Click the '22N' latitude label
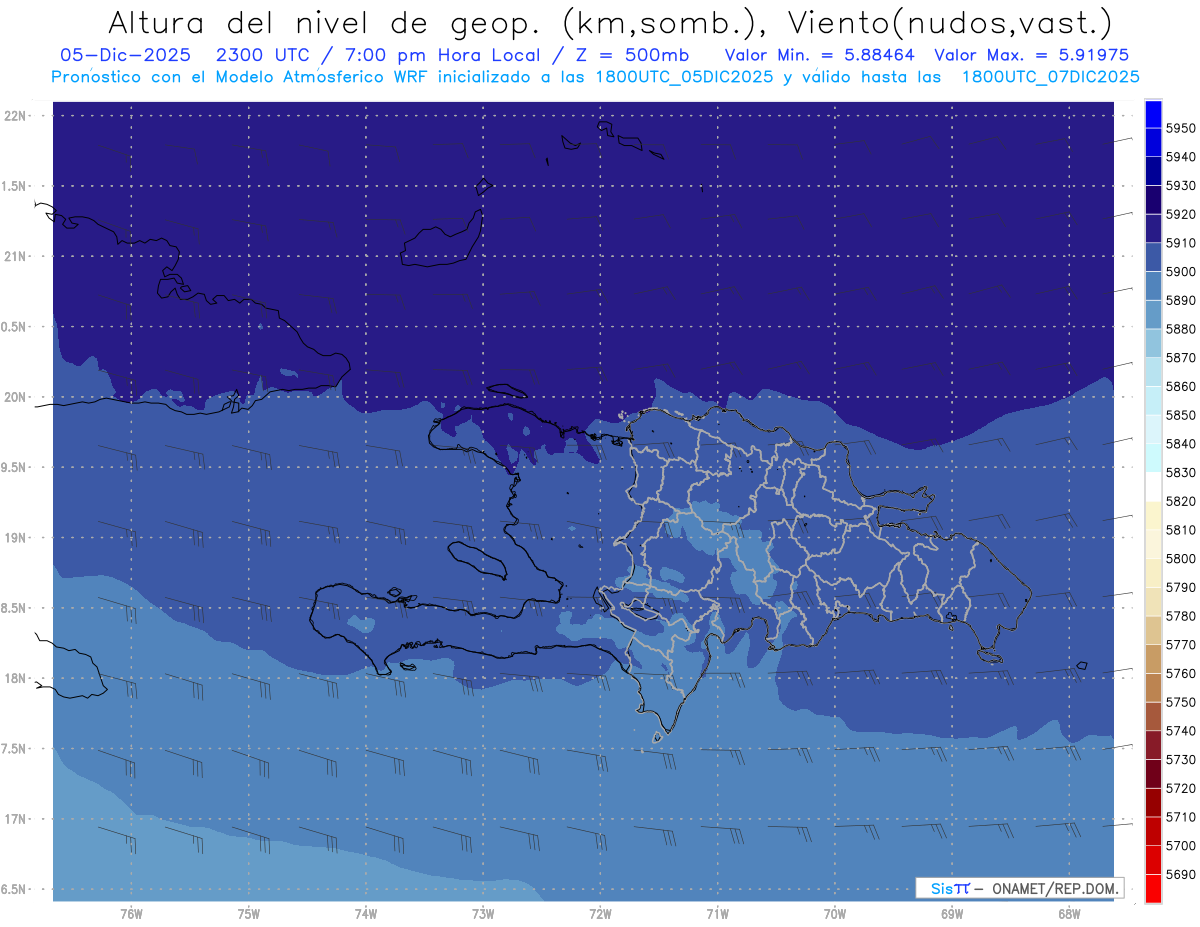 [x=17, y=115]
